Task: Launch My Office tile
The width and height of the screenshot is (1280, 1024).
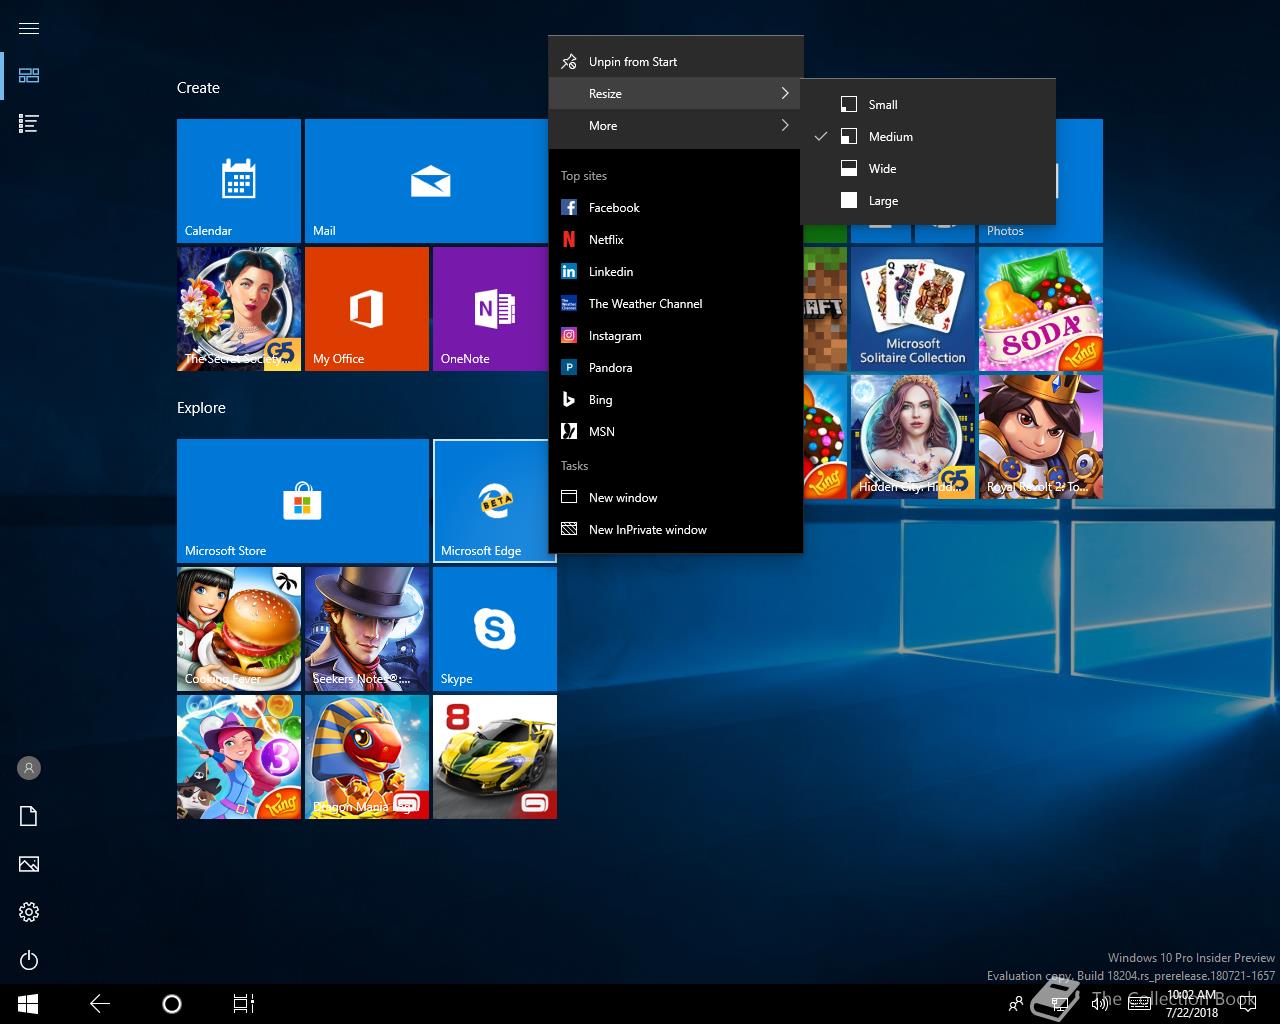Action: [367, 309]
